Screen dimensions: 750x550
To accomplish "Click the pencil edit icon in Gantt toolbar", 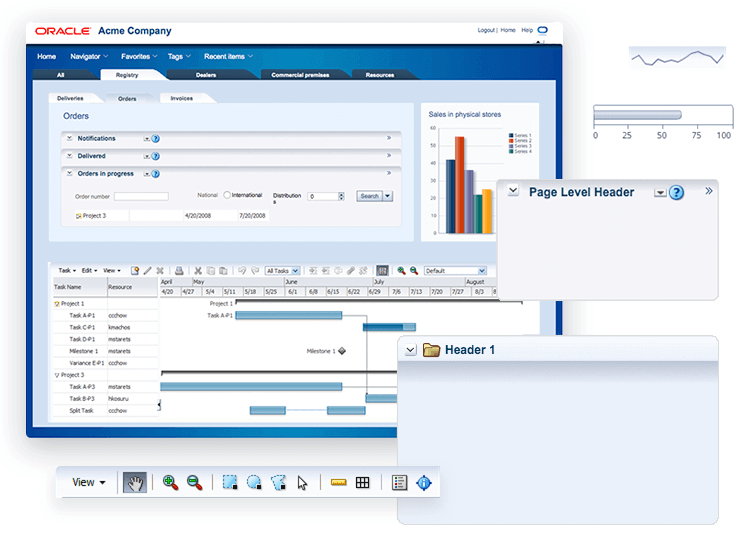I will click(148, 271).
